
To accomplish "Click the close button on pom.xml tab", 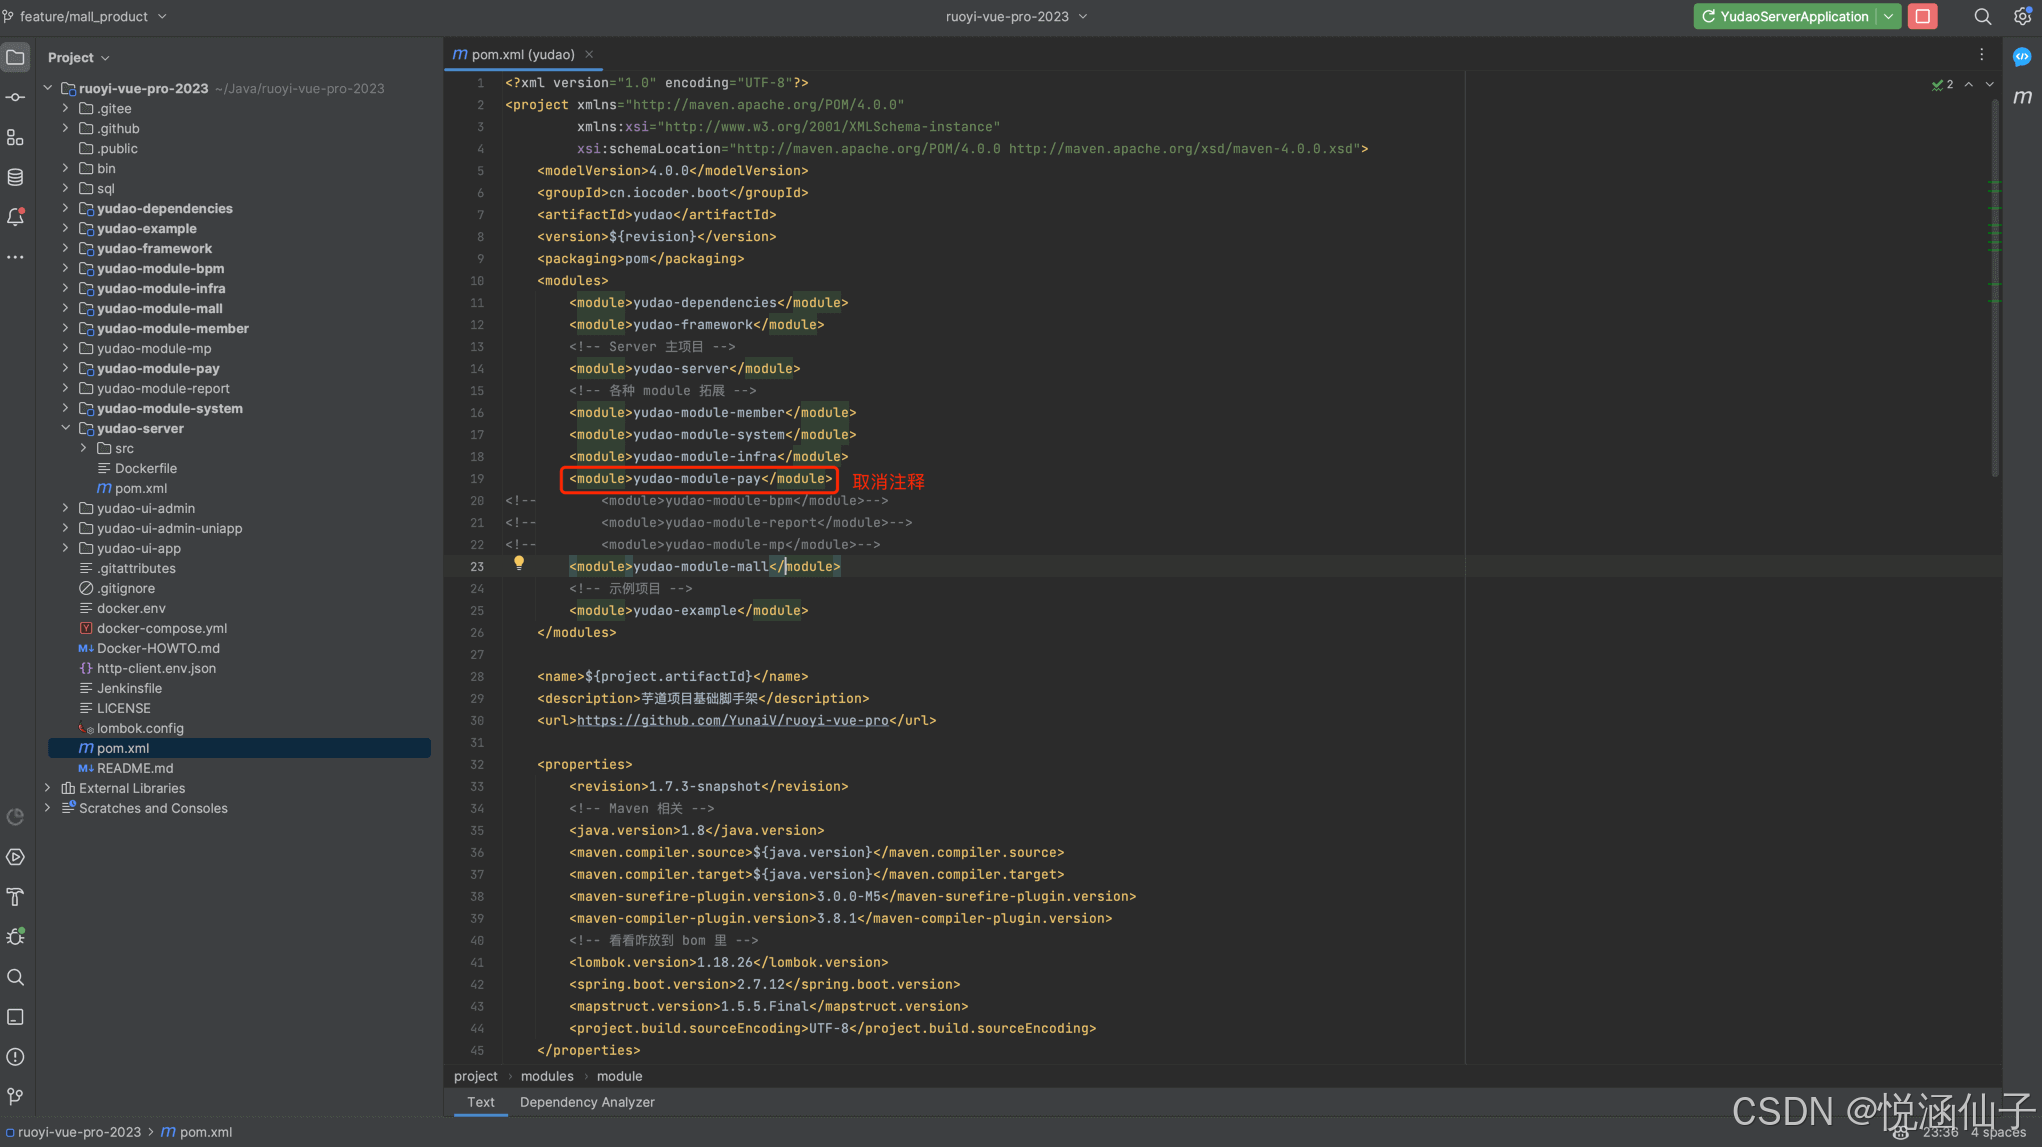I will 588,55.
